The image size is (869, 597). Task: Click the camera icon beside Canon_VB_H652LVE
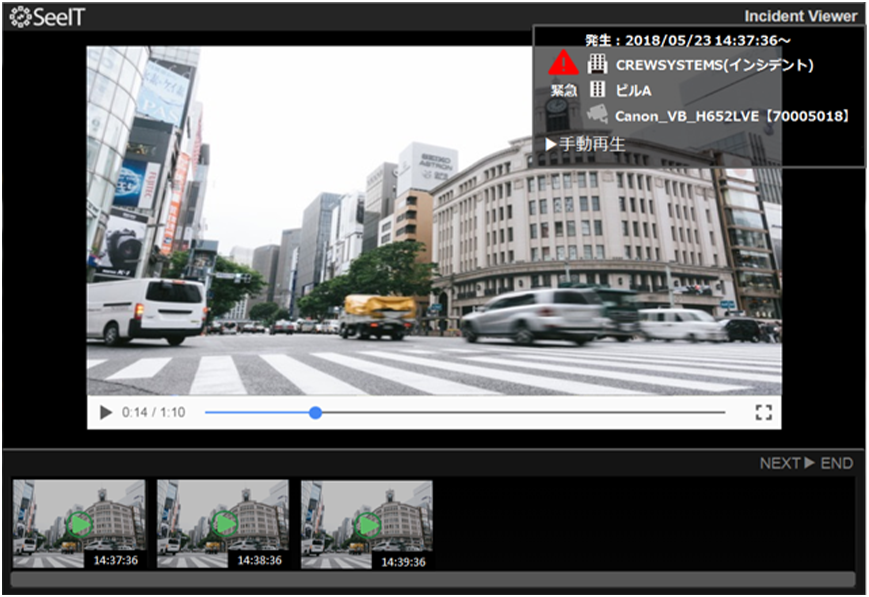point(597,115)
